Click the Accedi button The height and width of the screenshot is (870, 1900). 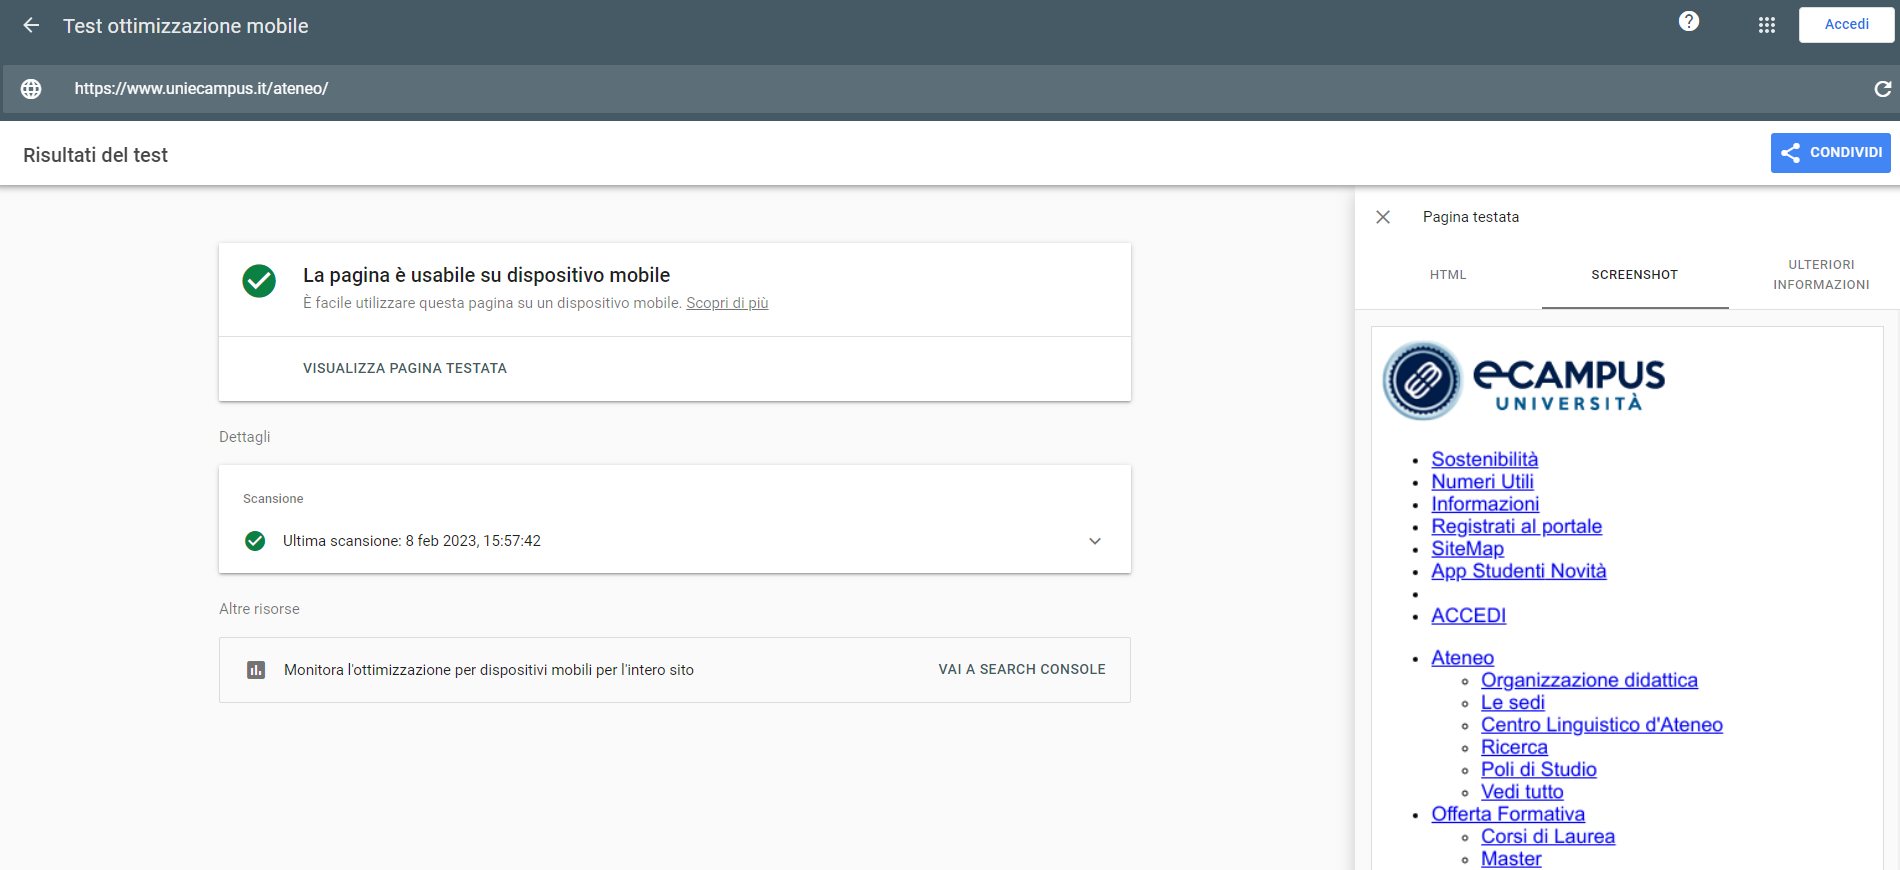1846,25
